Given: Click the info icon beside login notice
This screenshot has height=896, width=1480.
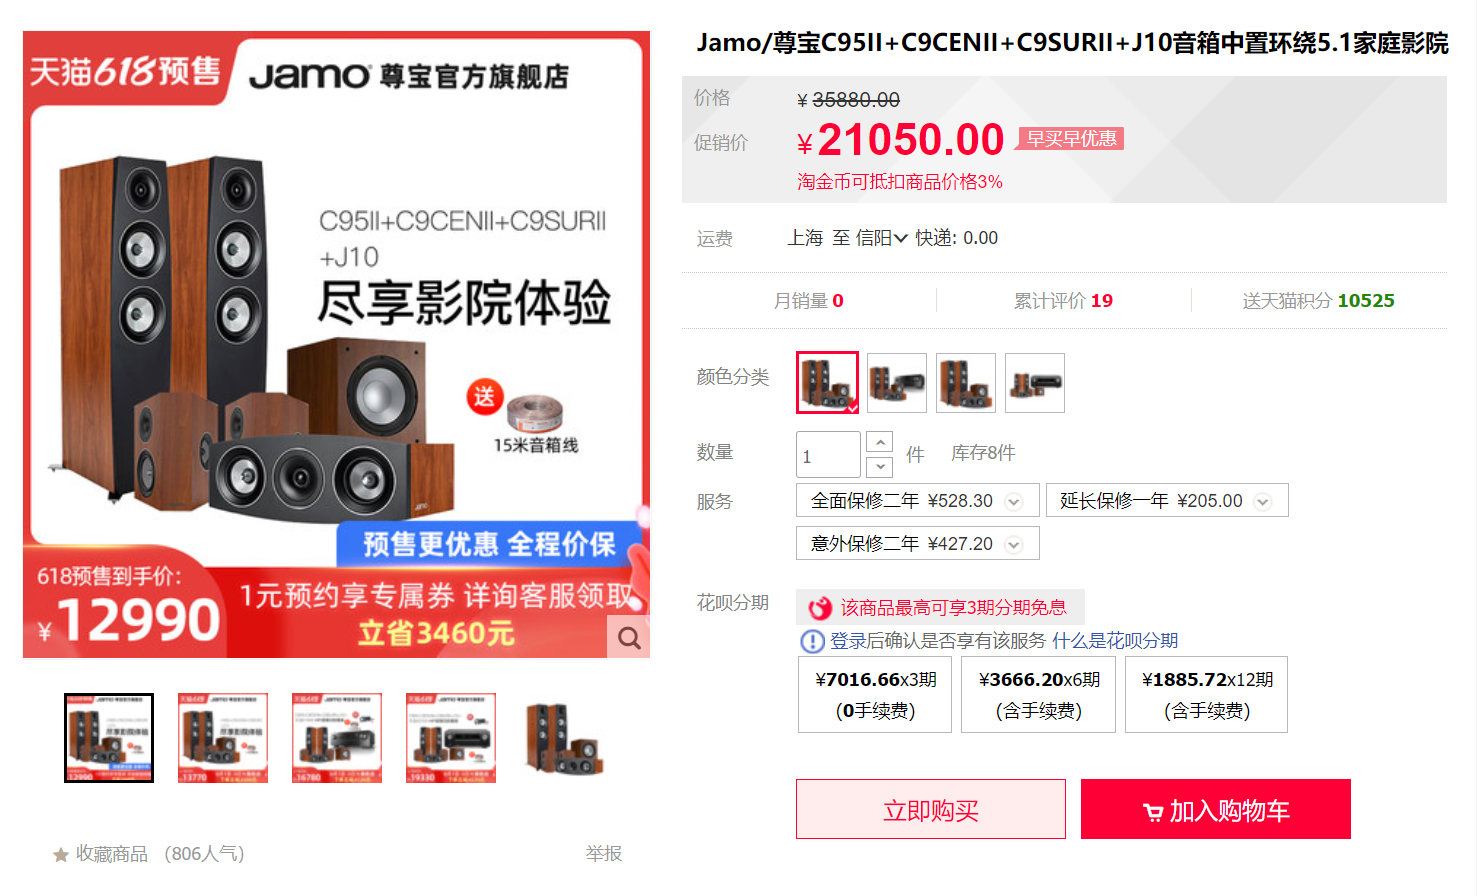Looking at the screenshot, I should tap(812, 641).
